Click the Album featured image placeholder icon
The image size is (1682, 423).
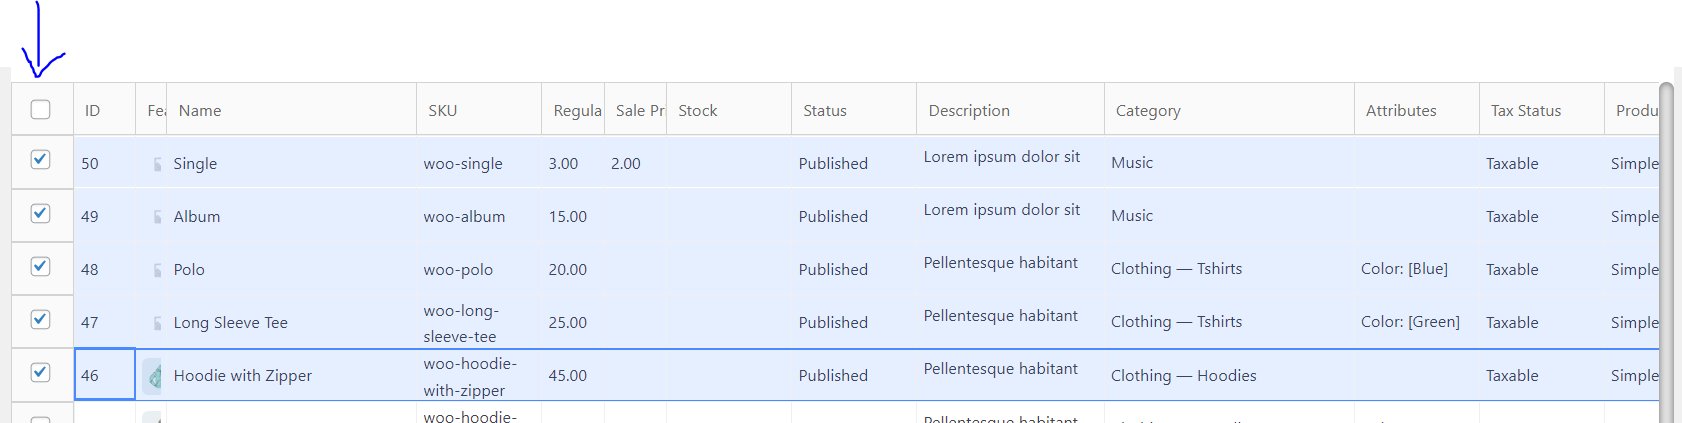[x=157, y=217]
